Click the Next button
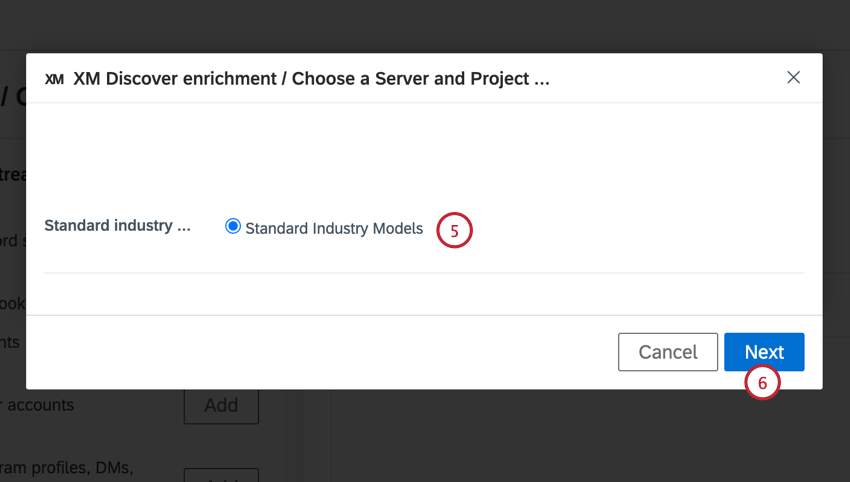Screen dimensions: 850x482 (x=764, y=352)
